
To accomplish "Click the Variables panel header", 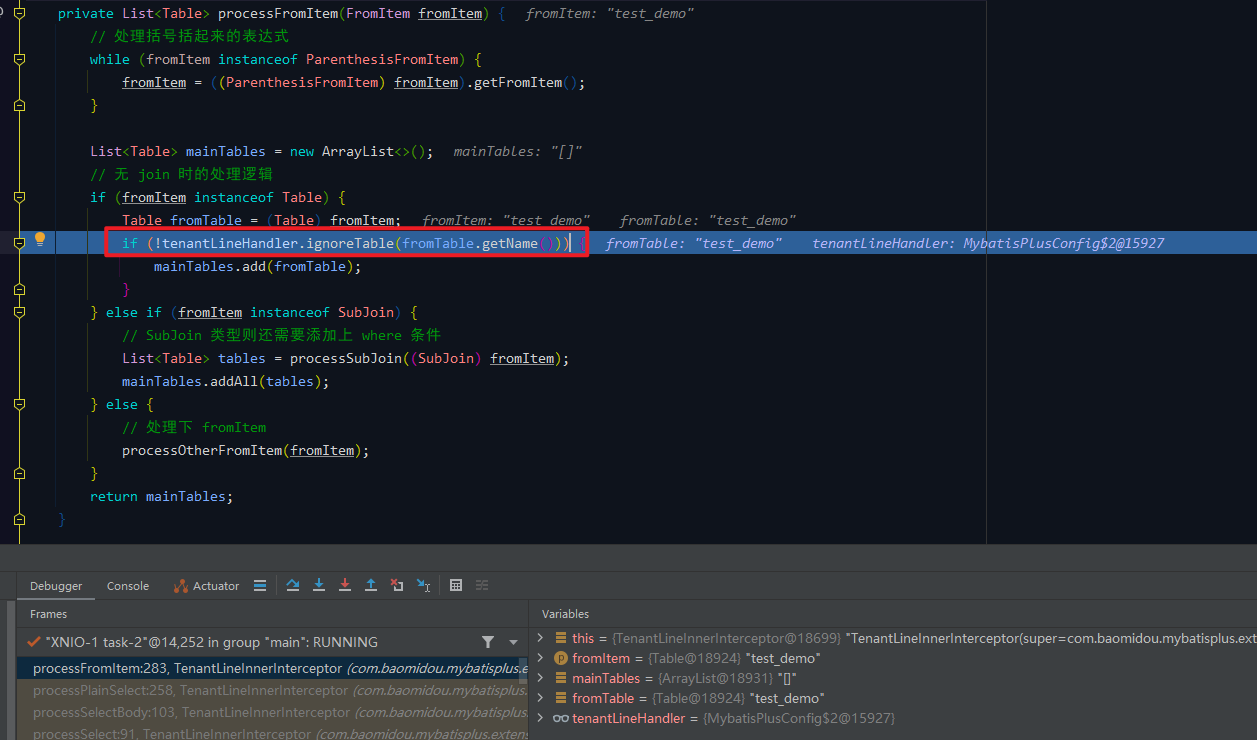I will pos(565,614).
